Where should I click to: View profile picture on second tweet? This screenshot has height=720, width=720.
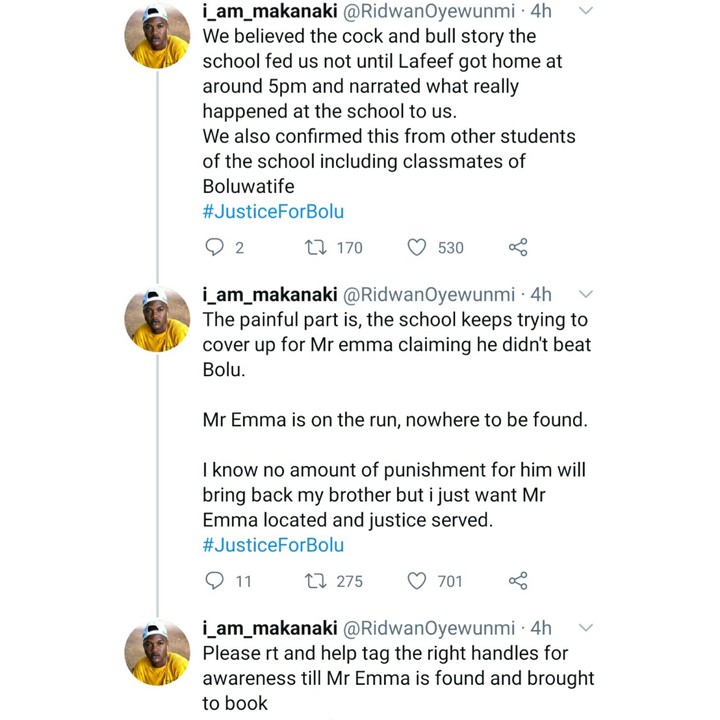[x=158, y=319]
